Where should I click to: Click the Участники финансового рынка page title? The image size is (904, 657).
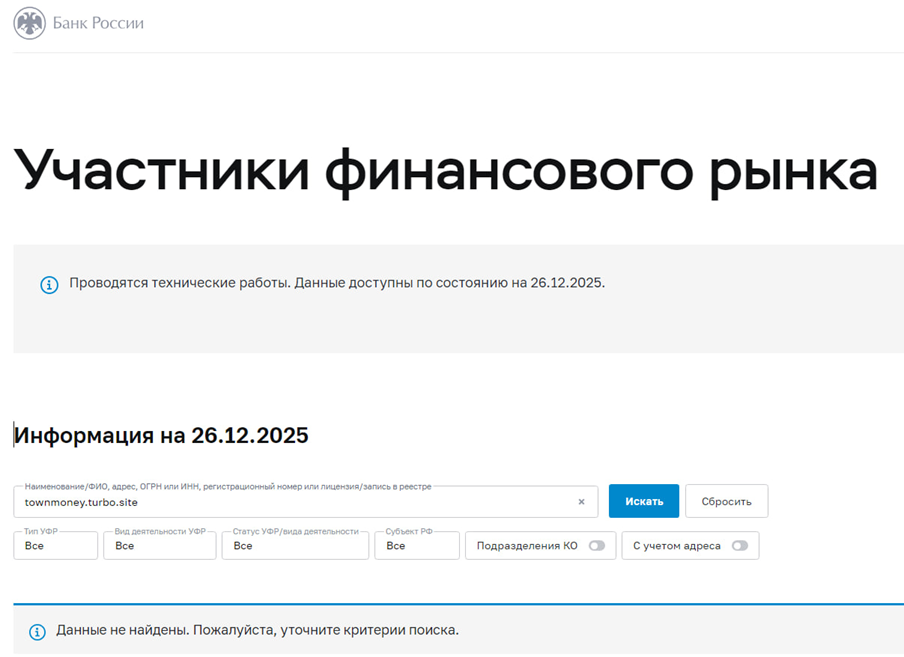(443, 170)
